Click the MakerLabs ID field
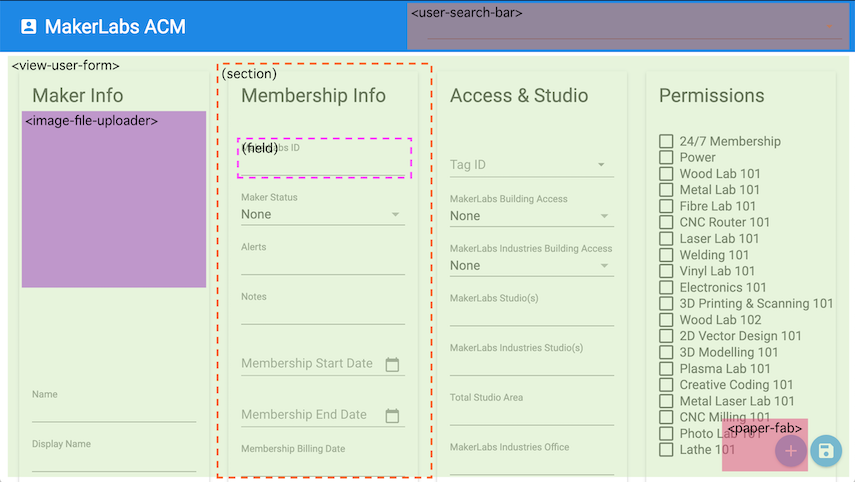855x482 pixels. 323,158
